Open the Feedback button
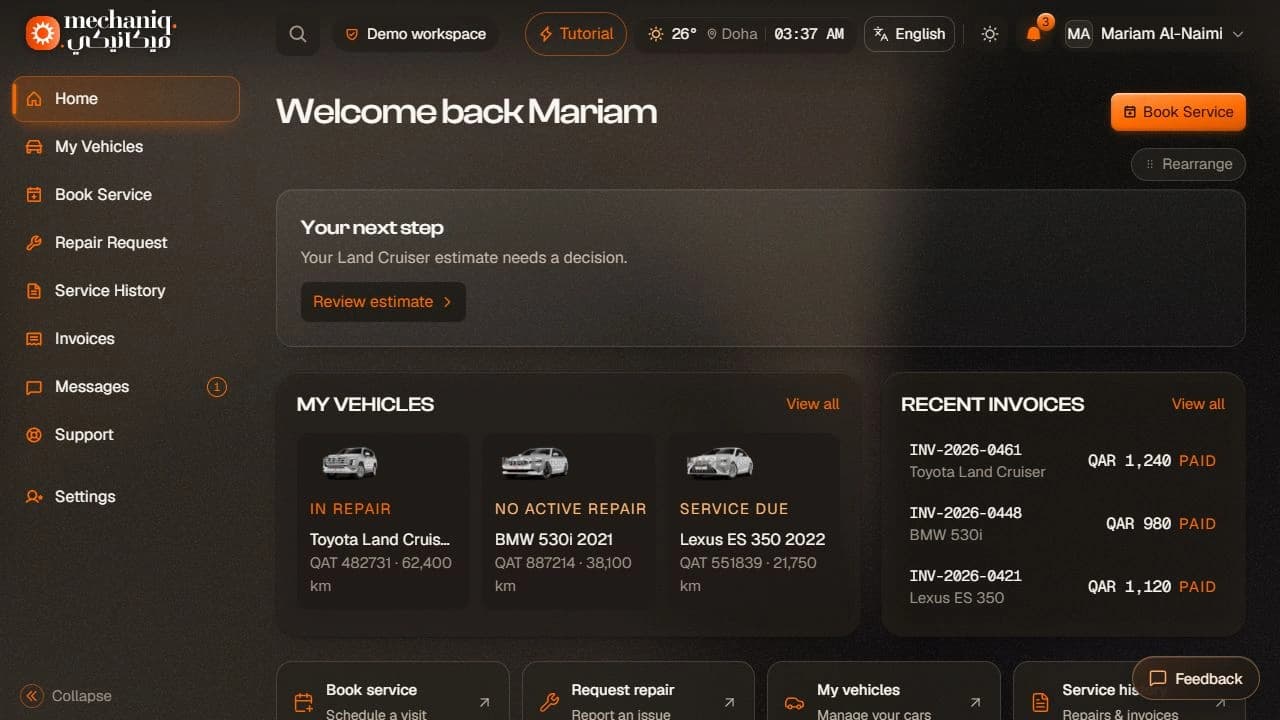The width and height of the screenshot is (1280, 720). coord(1195,679)
